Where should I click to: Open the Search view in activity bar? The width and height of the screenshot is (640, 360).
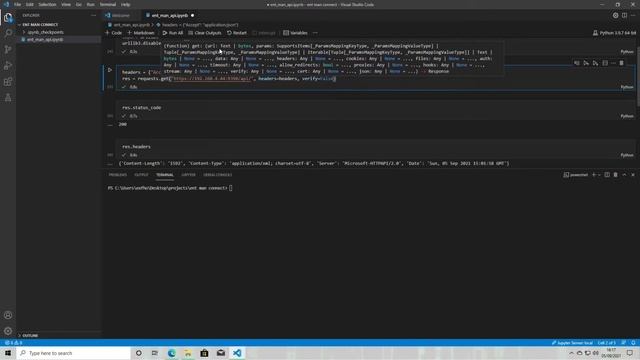[x=8, y=33]
